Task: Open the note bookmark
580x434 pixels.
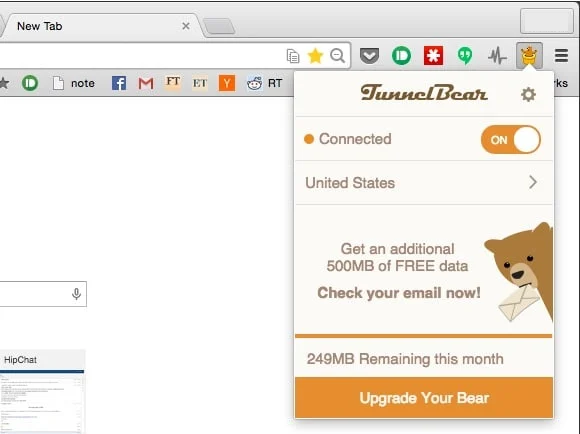Action: [x=74, y=83]
